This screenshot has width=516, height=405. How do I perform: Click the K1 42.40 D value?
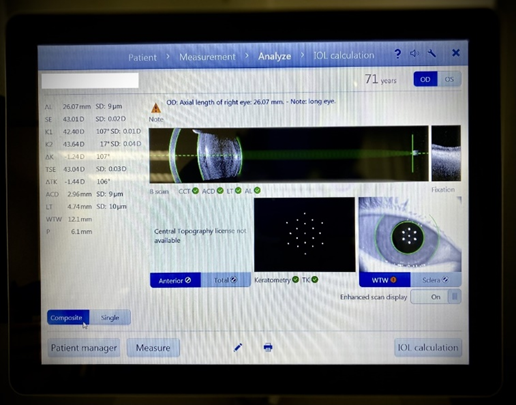[x=74, y=132]
